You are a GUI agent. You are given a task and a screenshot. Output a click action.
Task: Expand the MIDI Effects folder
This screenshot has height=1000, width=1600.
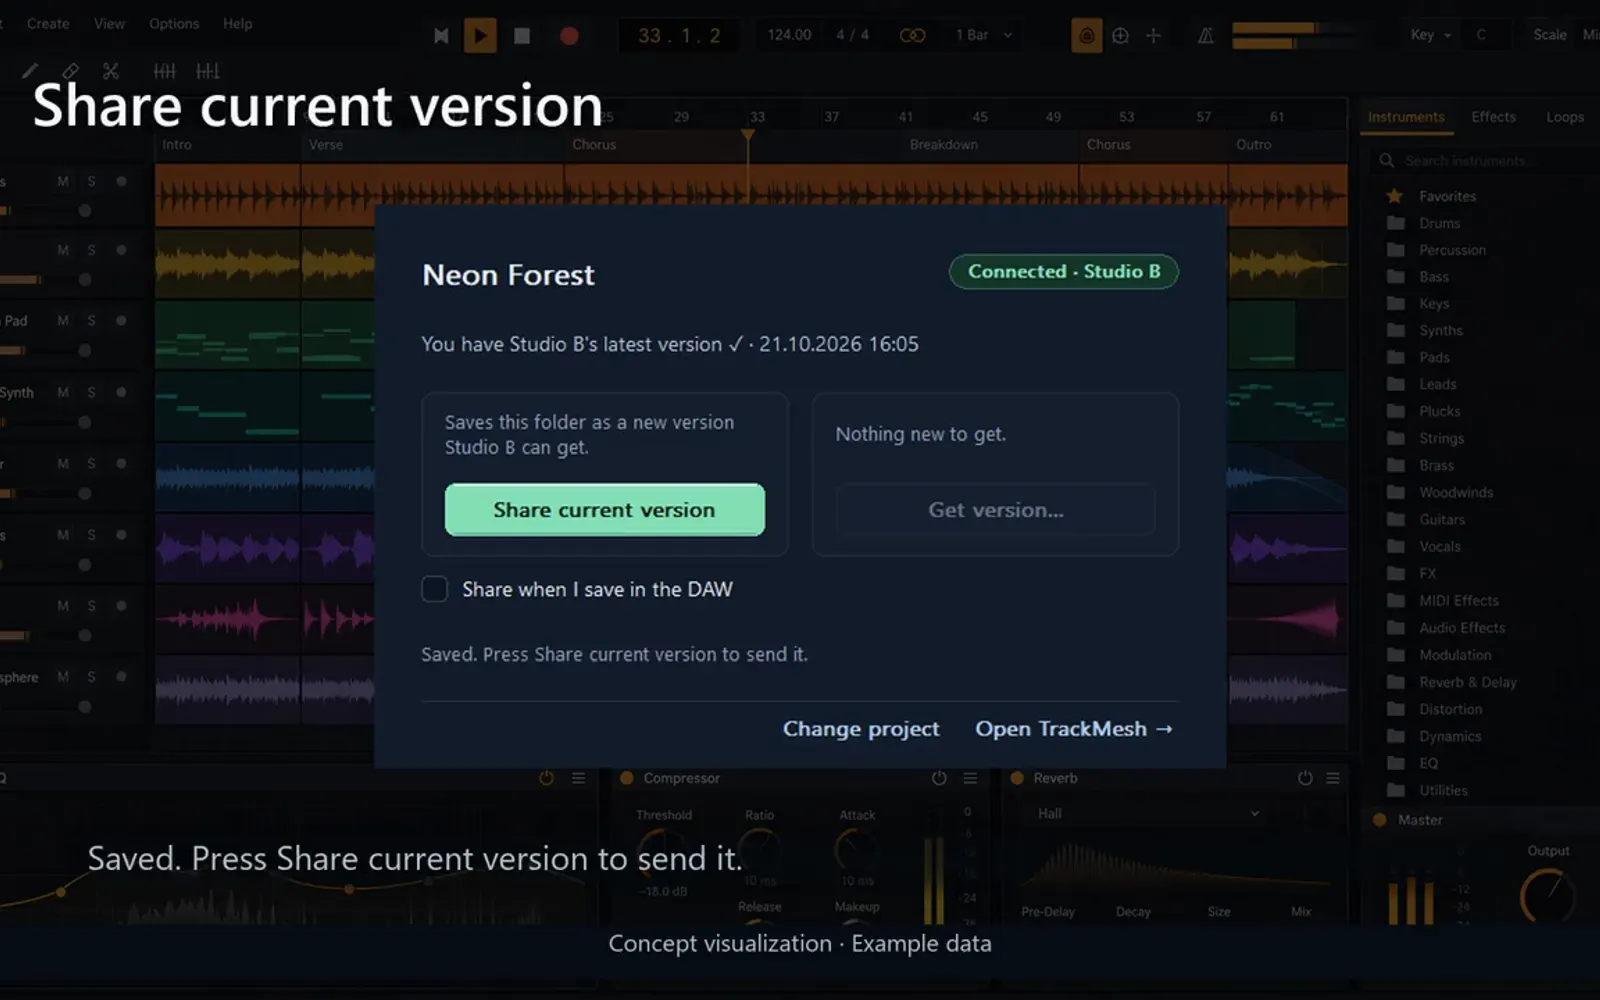tap(1443, 601)
